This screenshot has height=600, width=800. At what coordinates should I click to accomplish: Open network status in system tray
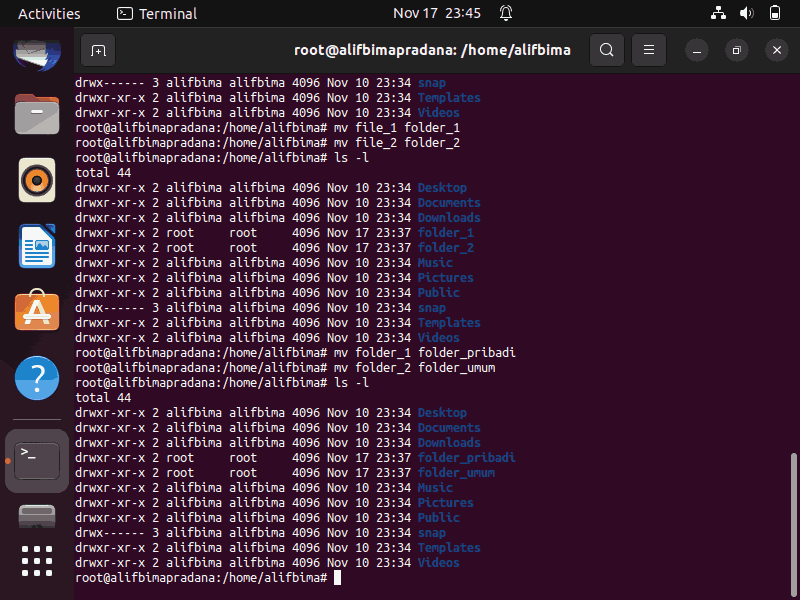pyautogui.click(x=718, y=13)
